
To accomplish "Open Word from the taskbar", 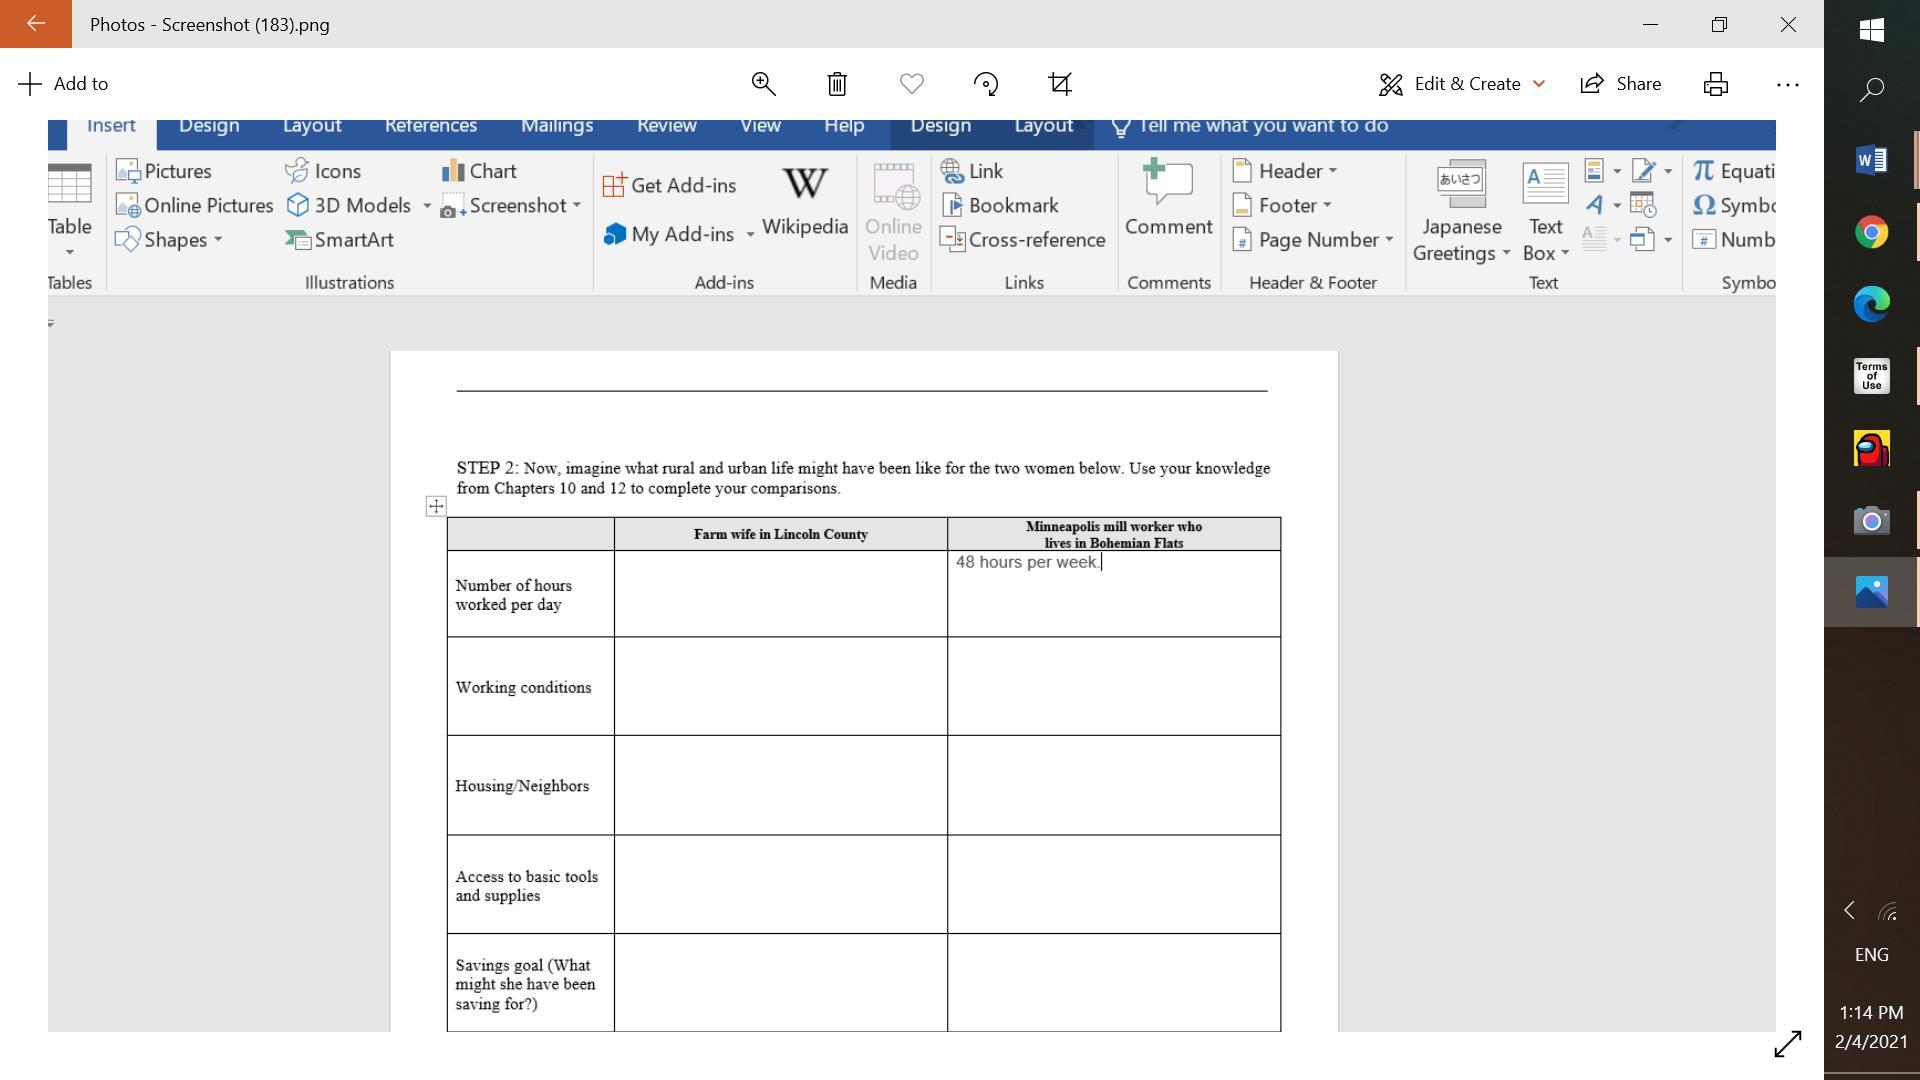I will pyautogui.click(x=1871, y=160).
